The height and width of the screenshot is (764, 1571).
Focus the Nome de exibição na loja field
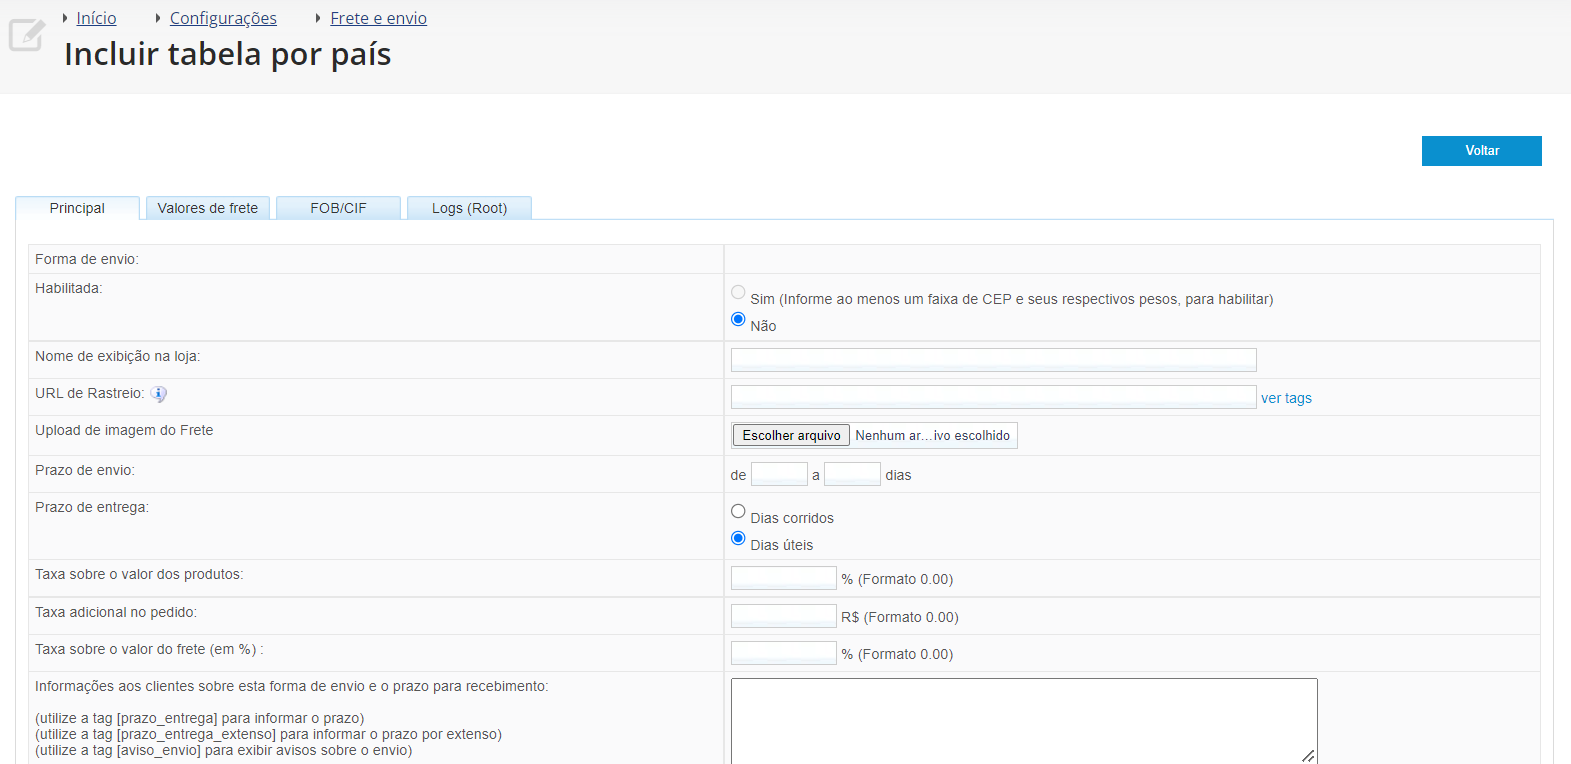click(993, 360)
